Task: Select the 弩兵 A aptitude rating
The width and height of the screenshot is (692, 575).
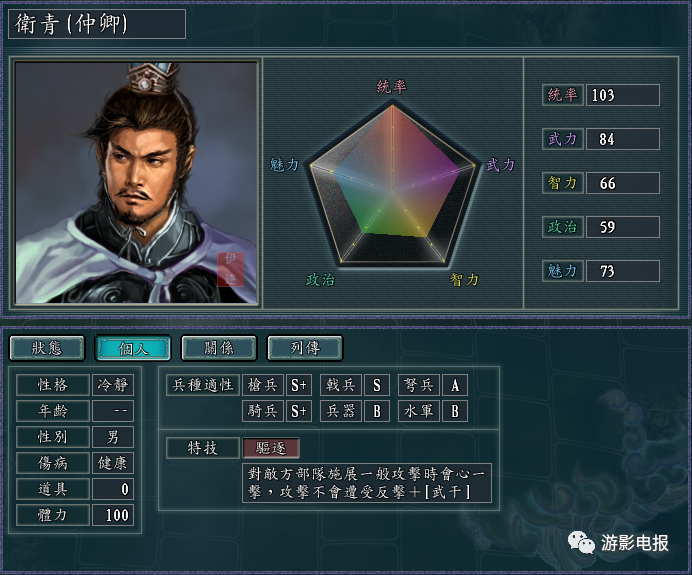Action: coord(455,385)
